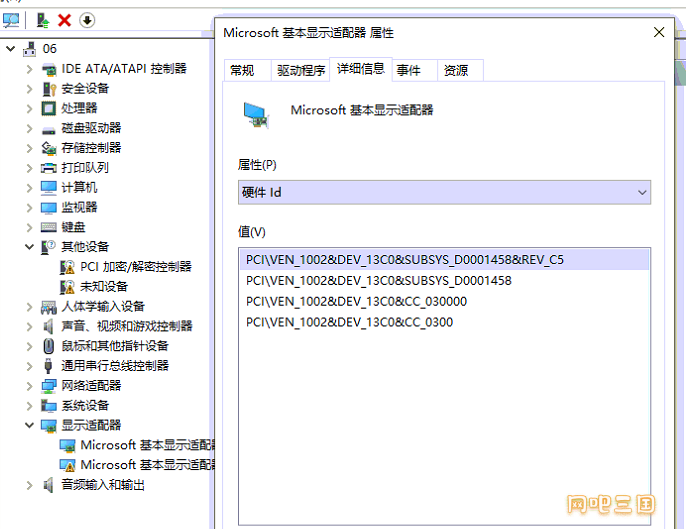
Task: Collapse the 显示适配器 category
Action: tap(29, 425)
